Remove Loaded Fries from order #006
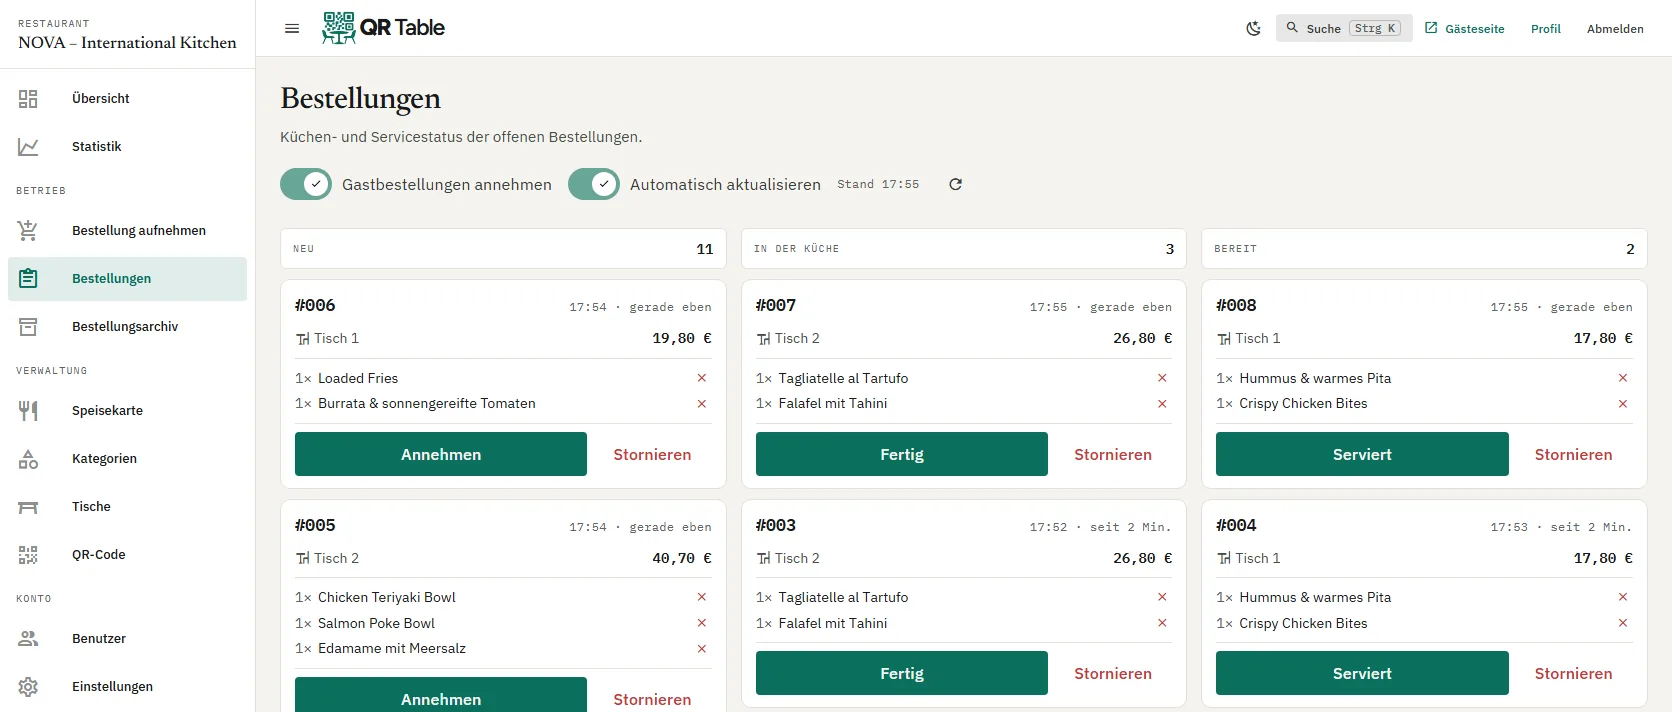The height and width of the screenshot is (712, 1672). 702,378
